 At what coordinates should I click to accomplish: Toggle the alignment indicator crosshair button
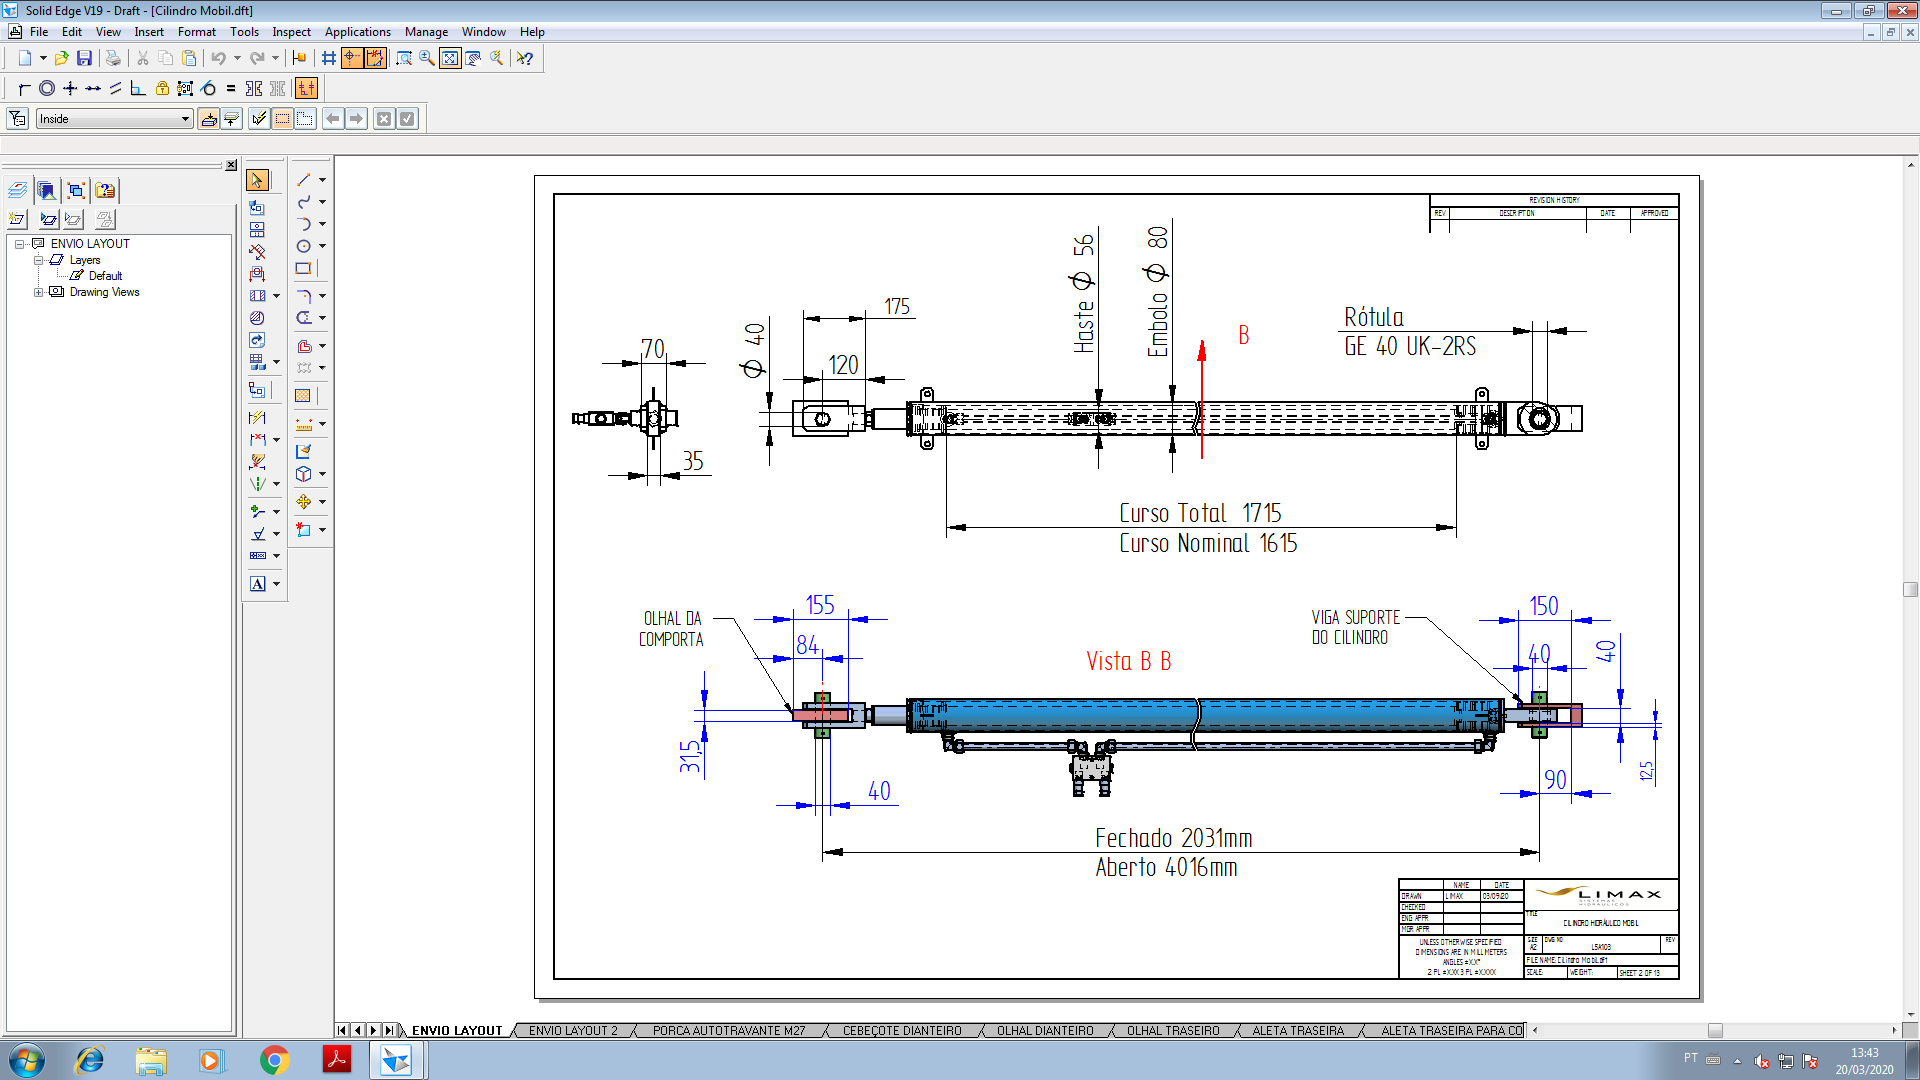[352, 58]
